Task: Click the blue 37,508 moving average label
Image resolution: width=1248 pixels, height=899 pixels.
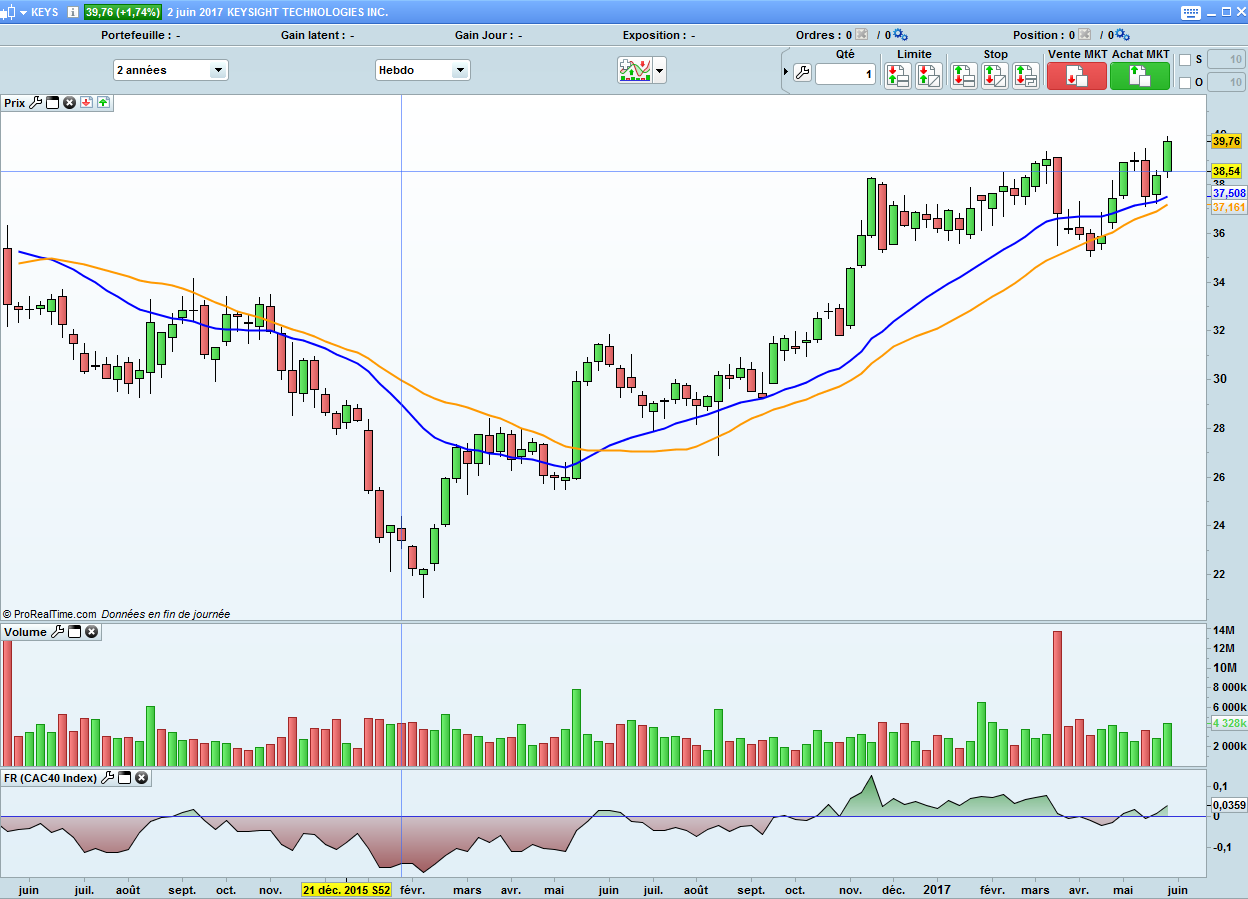Action: pyautogui.click(x=1229, y=193)
